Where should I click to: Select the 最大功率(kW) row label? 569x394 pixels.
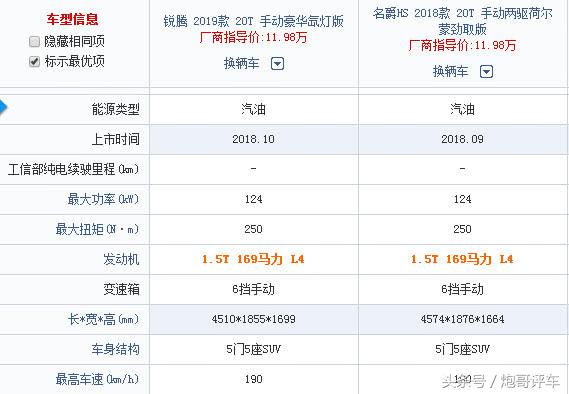(103, 199)
